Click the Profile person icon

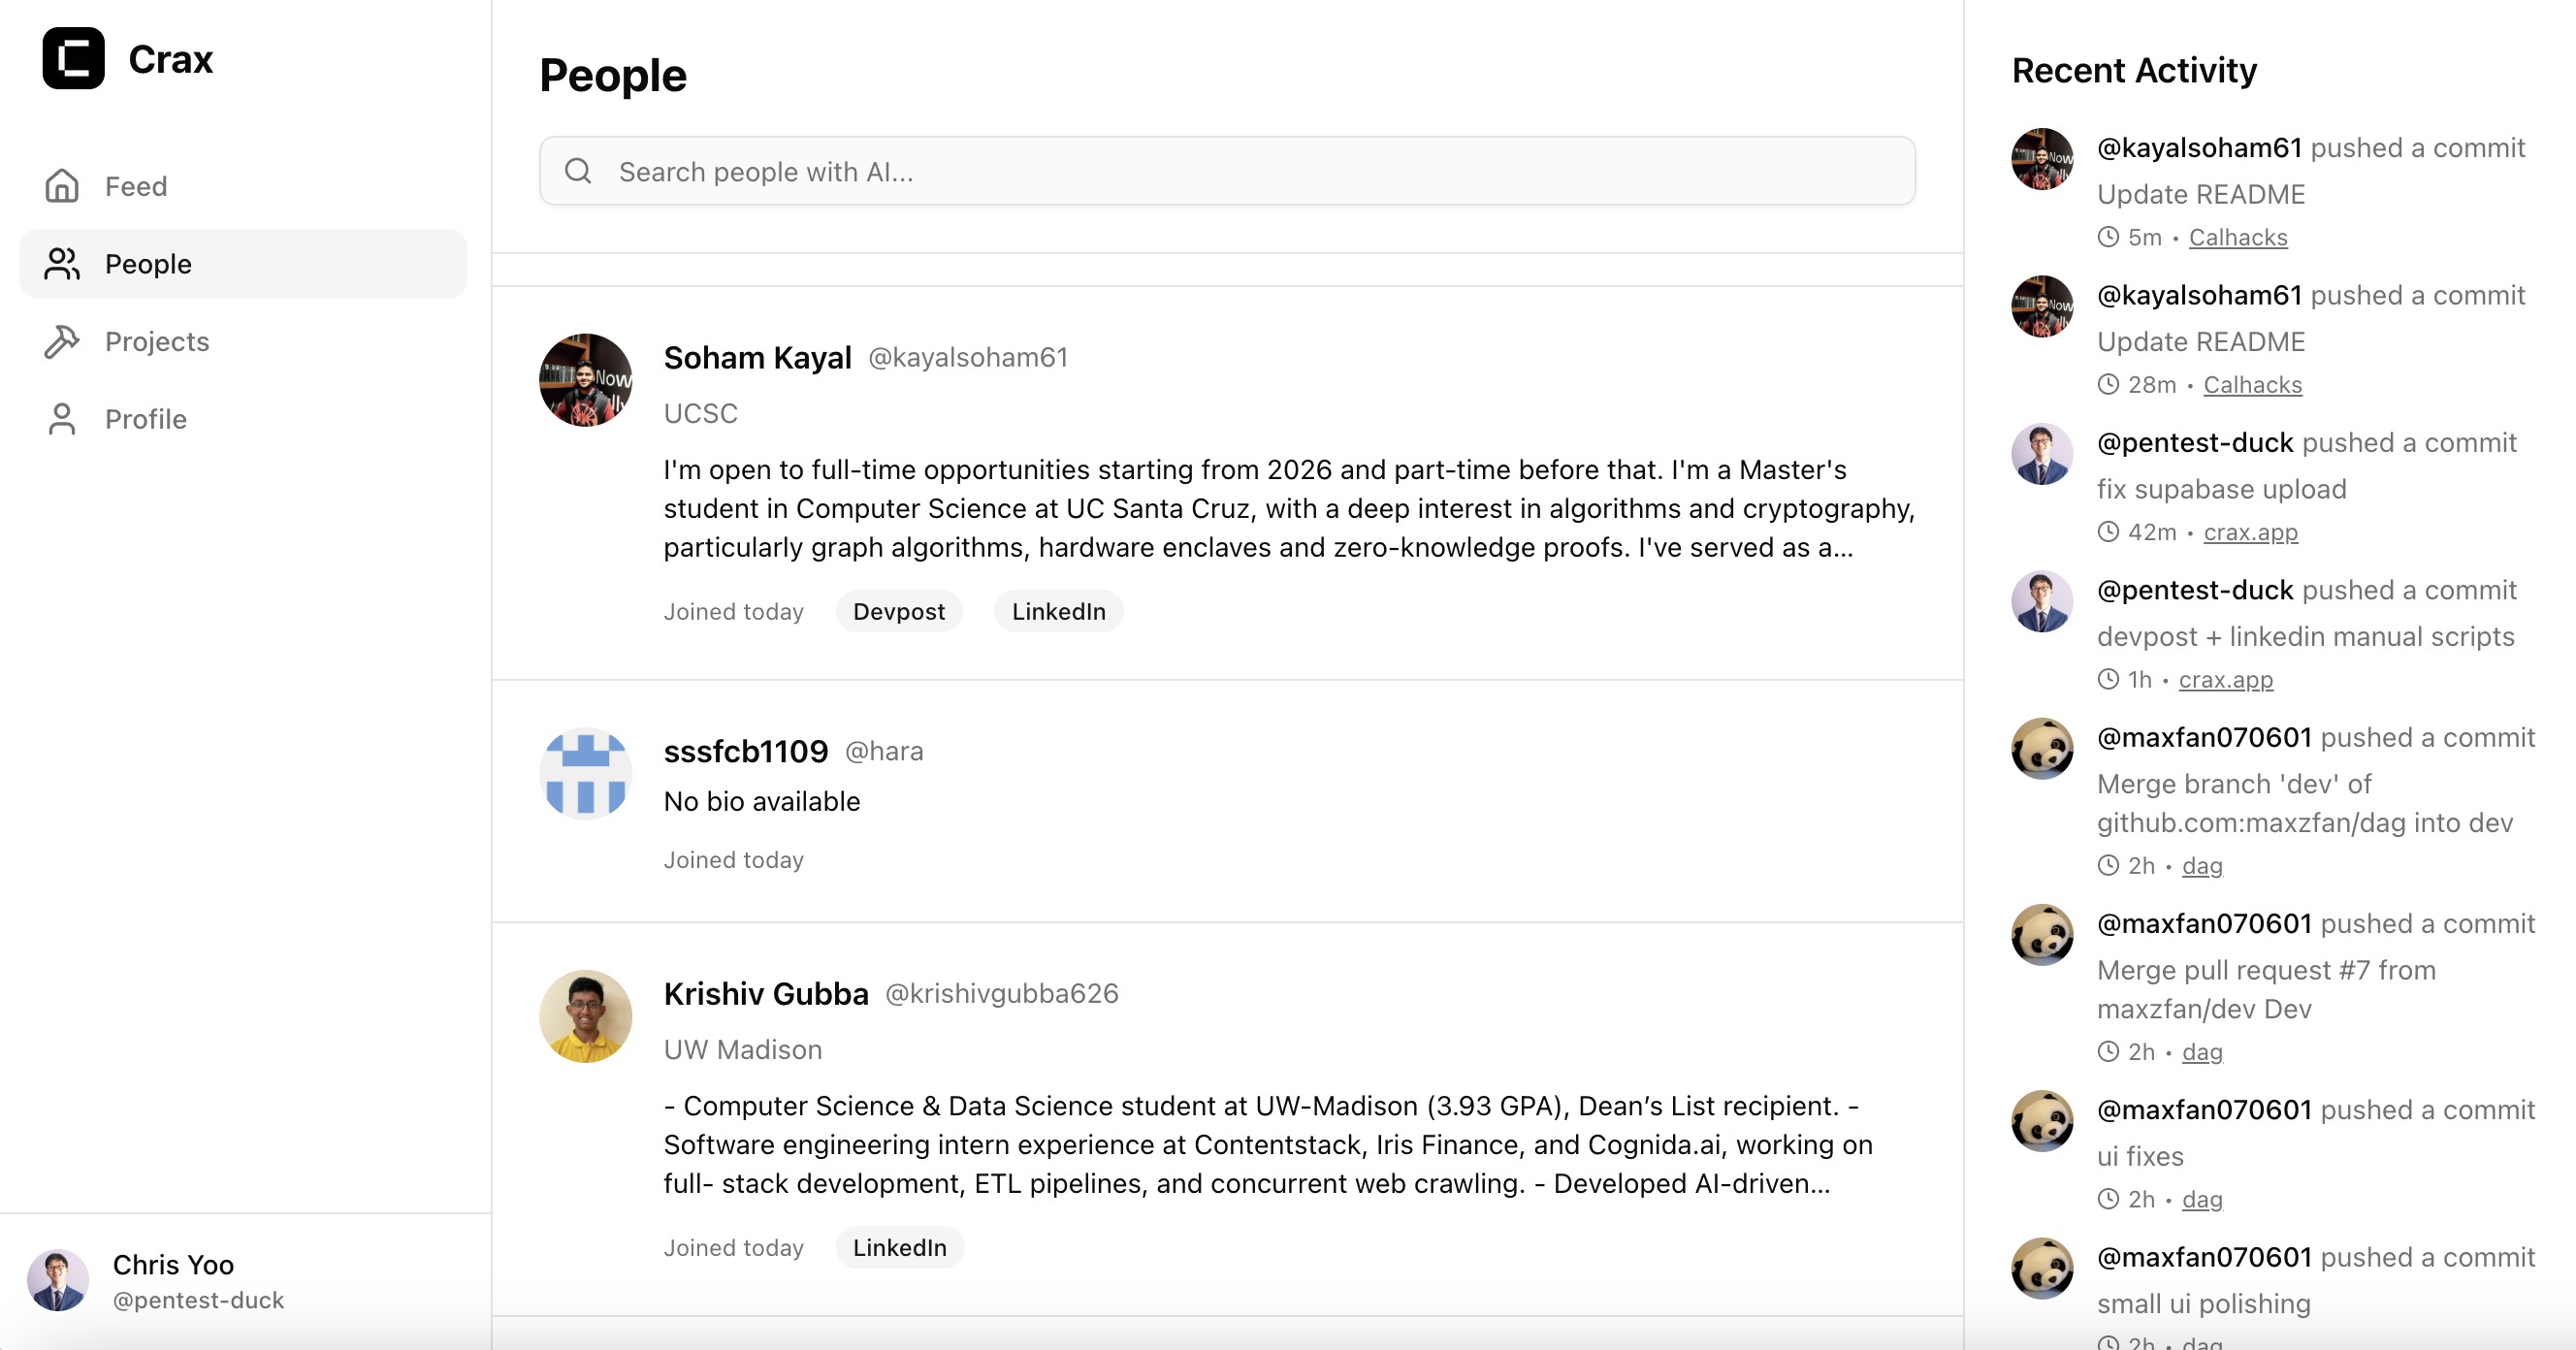[x=62, y=419]
